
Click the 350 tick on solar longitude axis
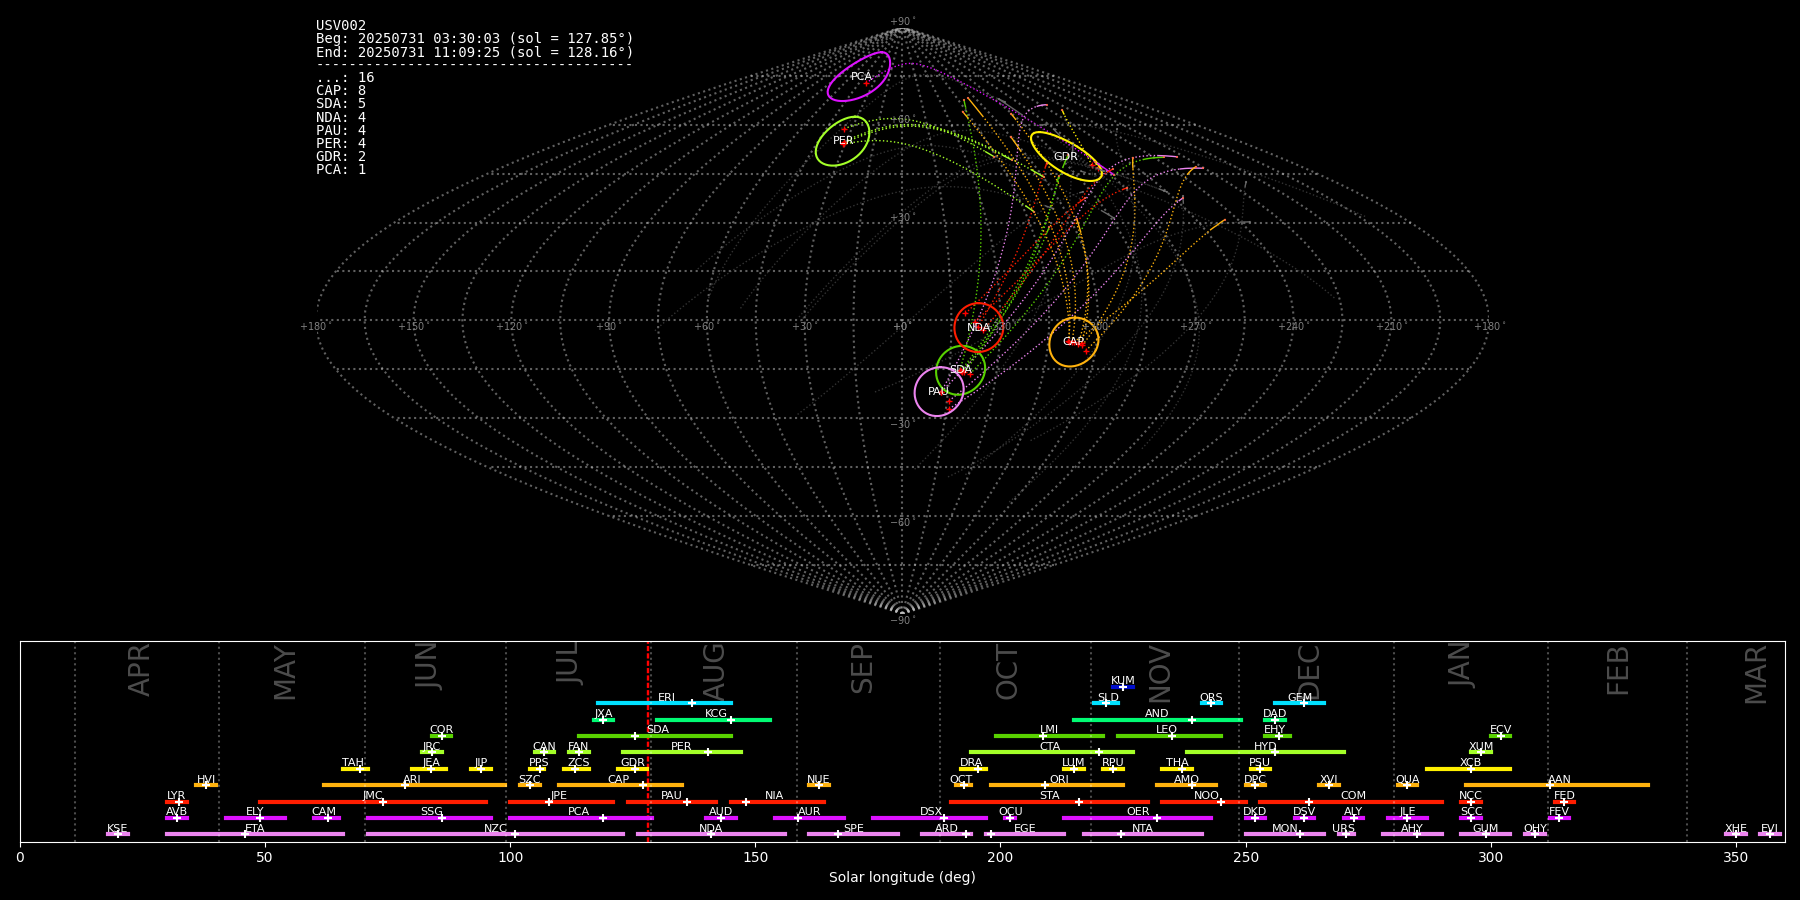pyautogui.click(x=1735, y=857)
